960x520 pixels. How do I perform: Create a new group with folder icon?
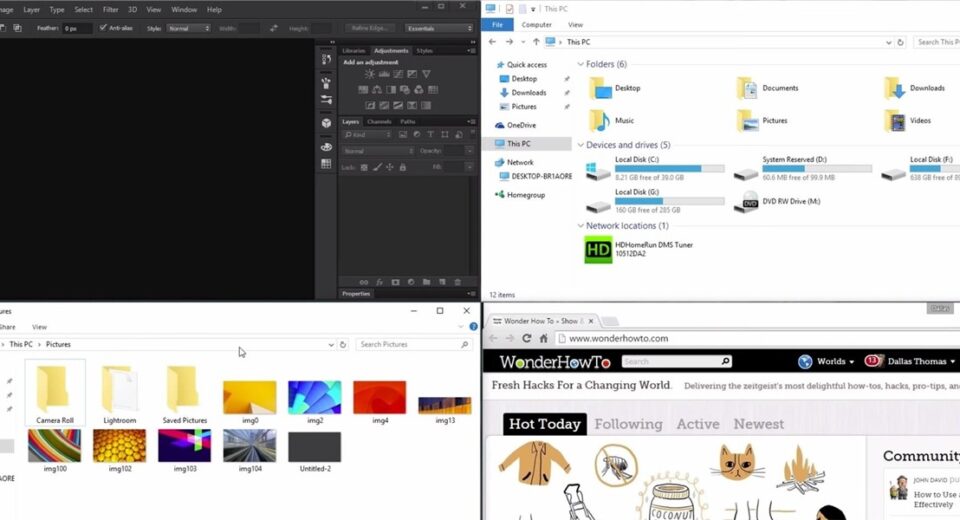[x=426, y=282]
